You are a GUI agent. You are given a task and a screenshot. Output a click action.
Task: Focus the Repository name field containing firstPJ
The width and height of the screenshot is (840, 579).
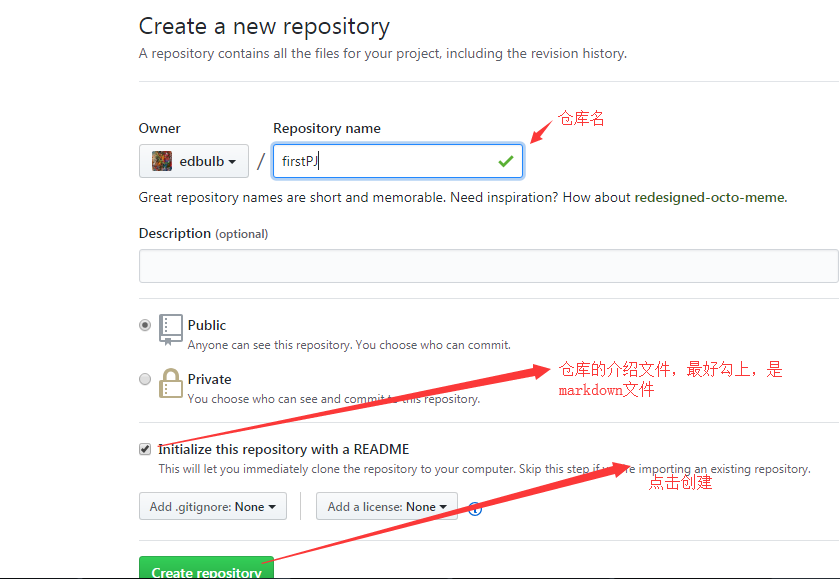(x=398, y=161)
